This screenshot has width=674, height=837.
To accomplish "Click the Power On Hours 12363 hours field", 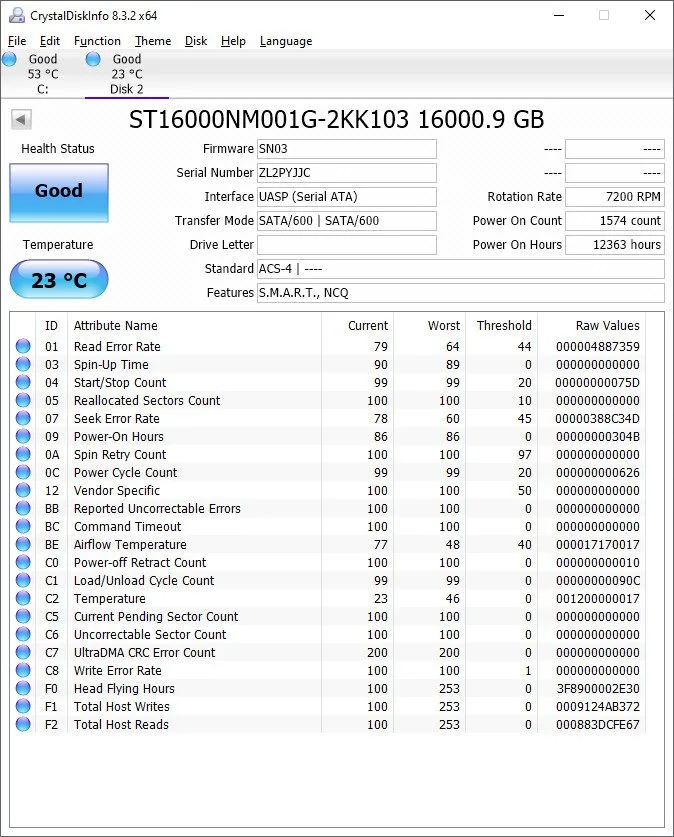I will click(615, 245).
